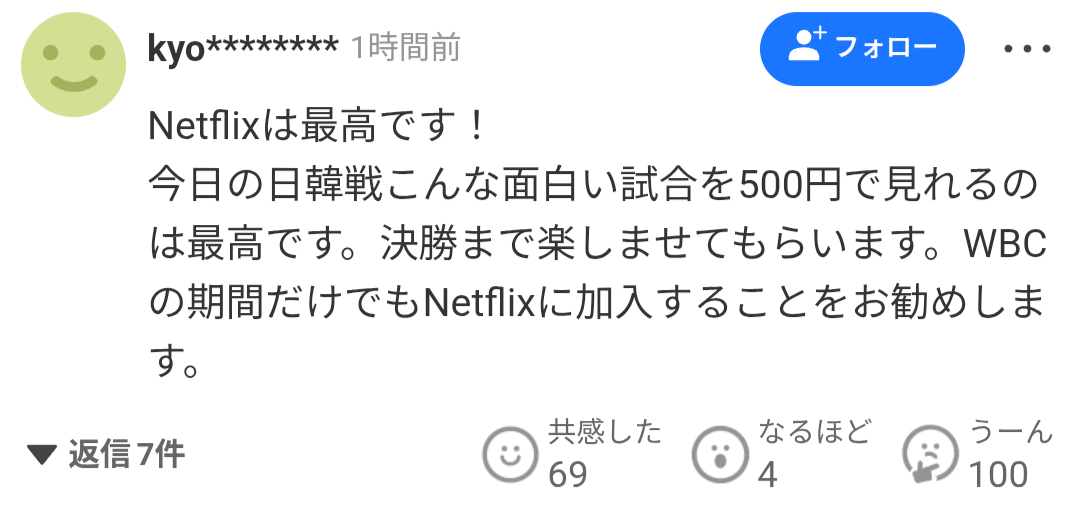Open the three-dot more options menu
The image size is (1080, 505).
click(1027, 49)
